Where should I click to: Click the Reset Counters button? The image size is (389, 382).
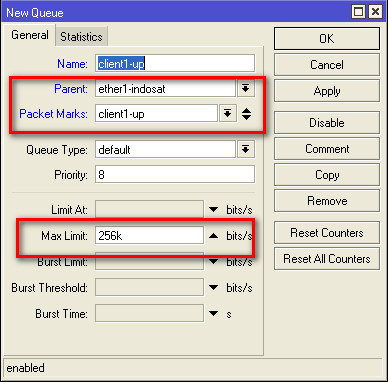(x=327, y=233)
